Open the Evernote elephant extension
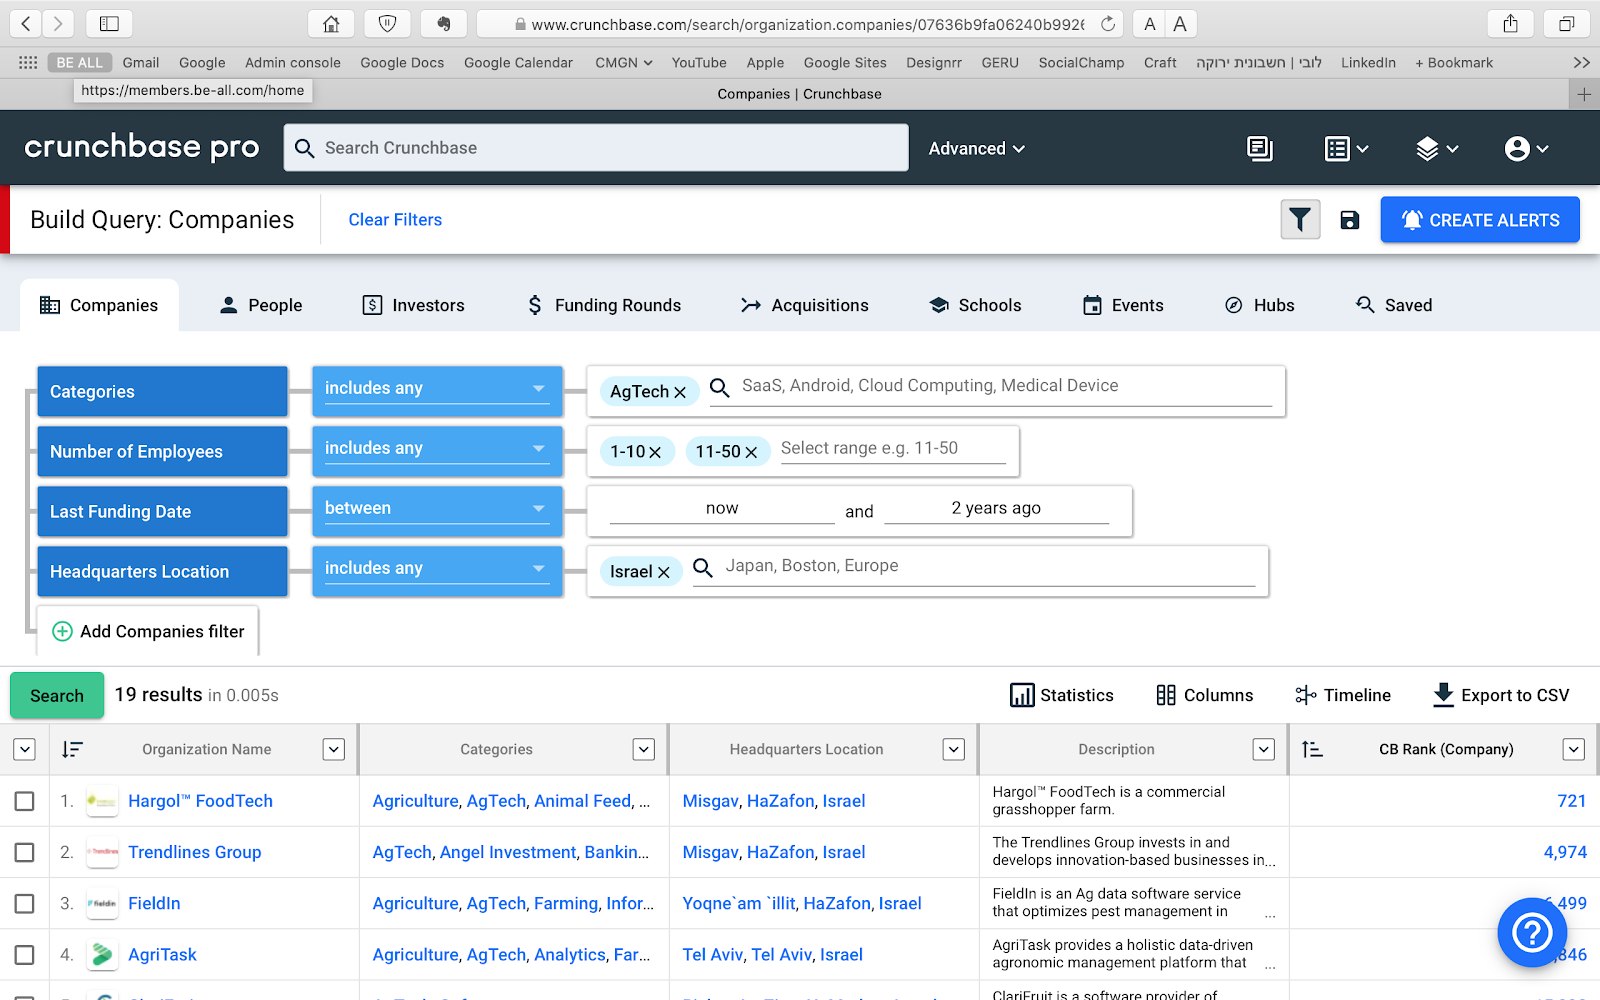The width and height of the screenshot is (1600, 1000). [443, 23]
